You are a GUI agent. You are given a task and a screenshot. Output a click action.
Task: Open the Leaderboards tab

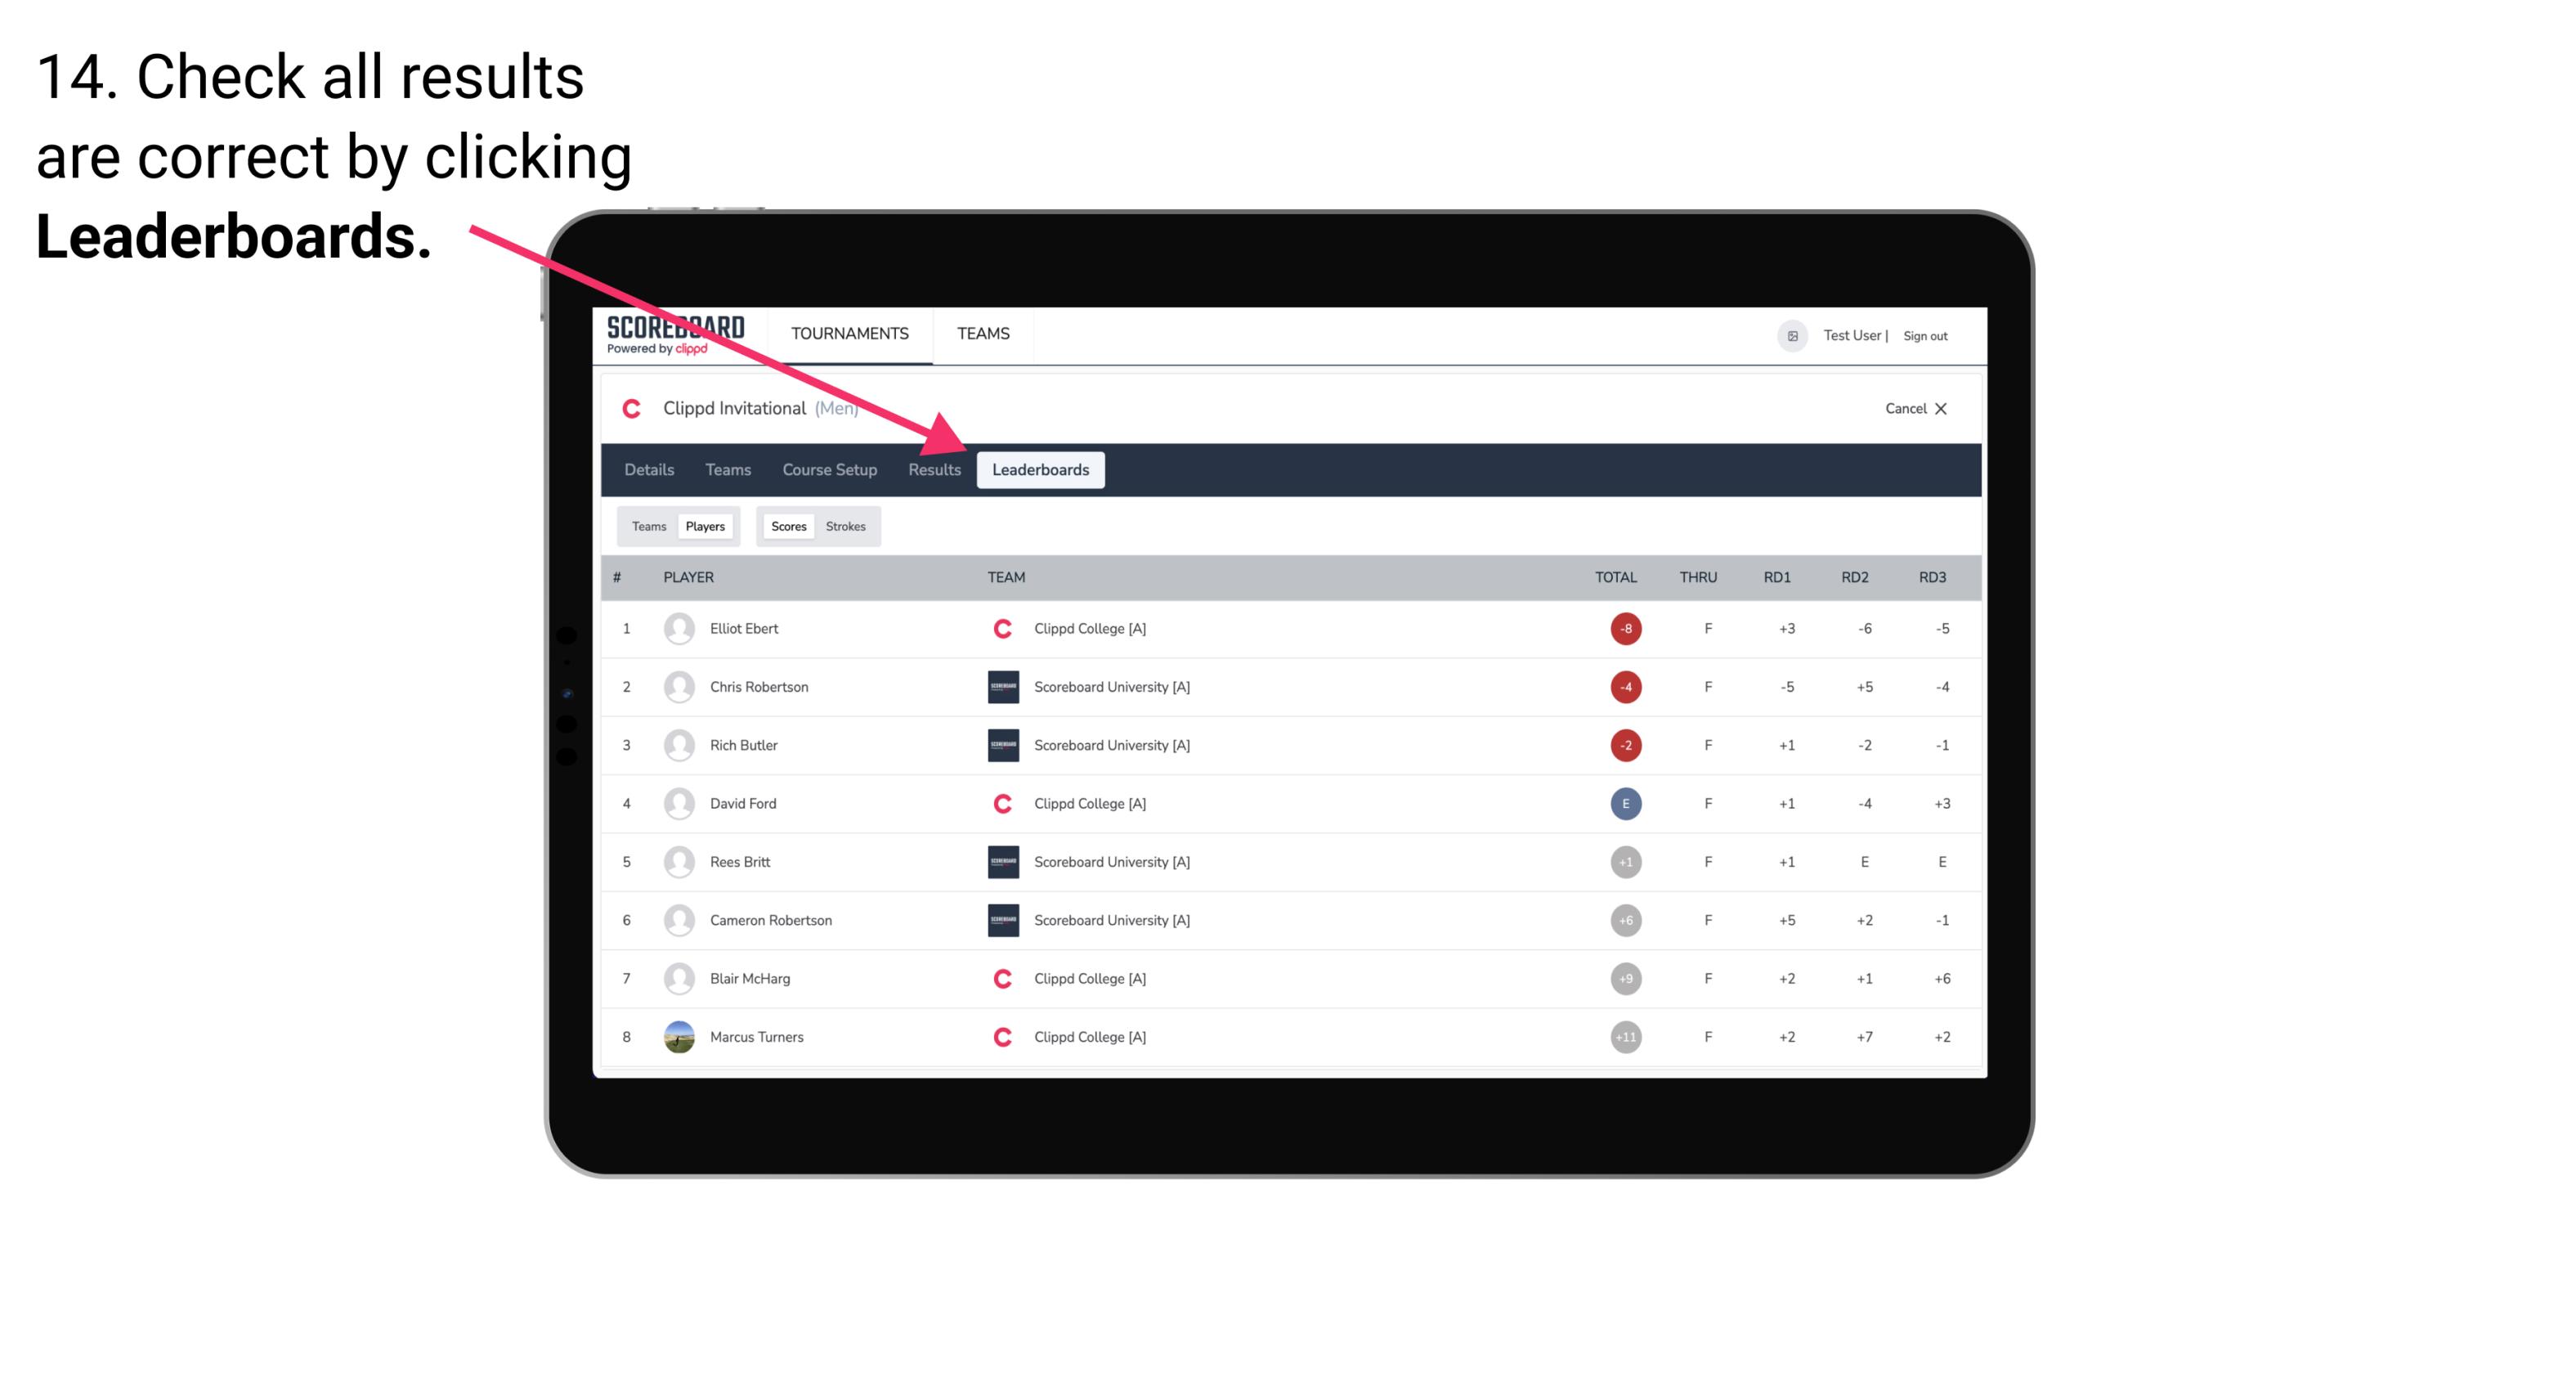(1041, 471)
